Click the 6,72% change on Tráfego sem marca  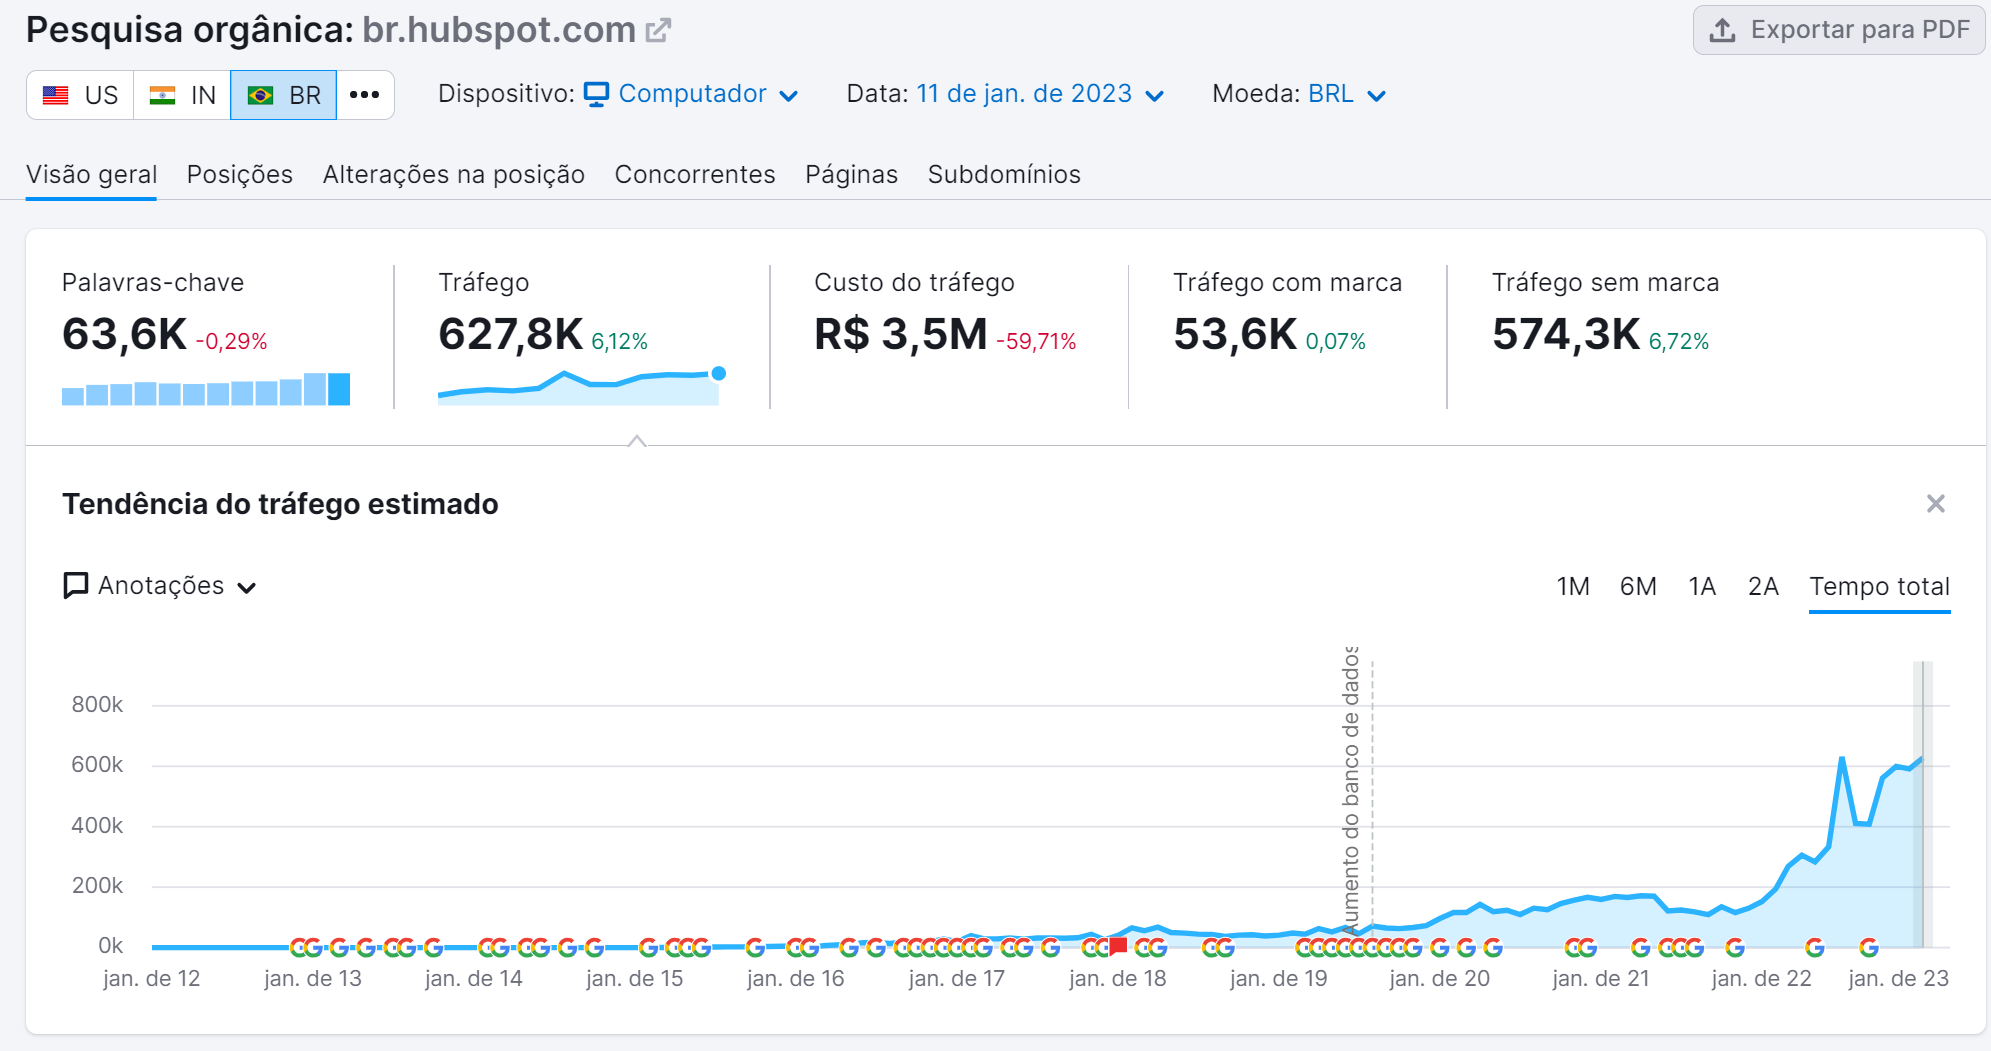coord(1679,342)
